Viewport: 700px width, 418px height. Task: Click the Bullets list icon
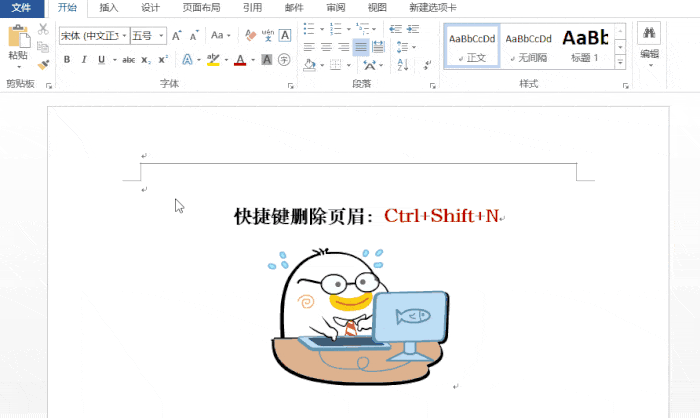[309, 29]
